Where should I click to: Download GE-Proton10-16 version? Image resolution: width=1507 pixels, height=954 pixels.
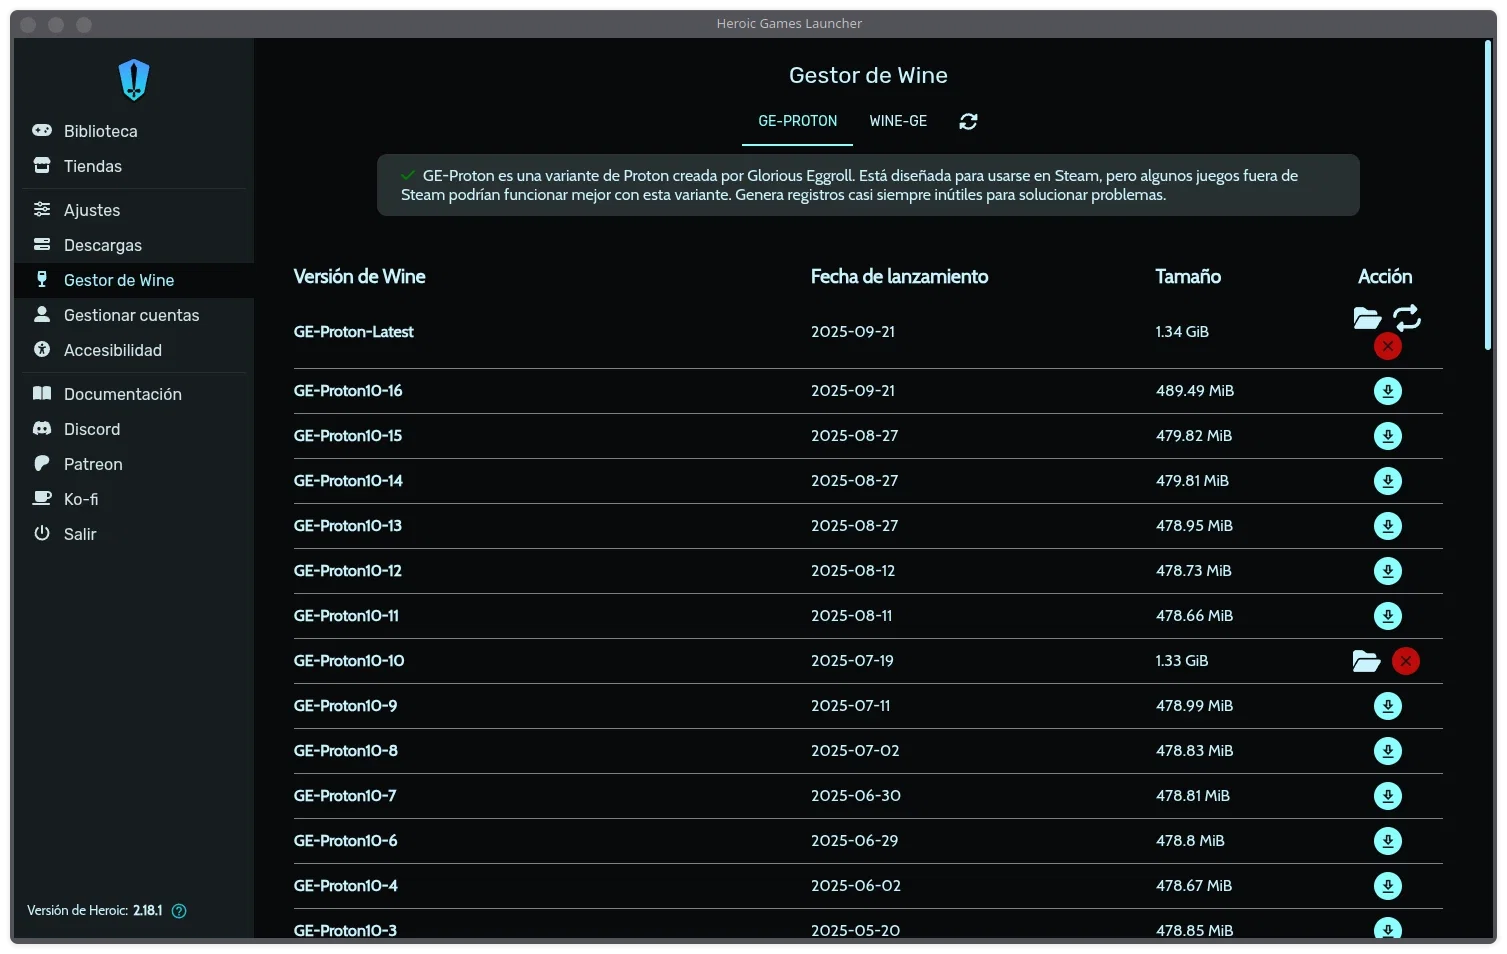point(1387,391)
